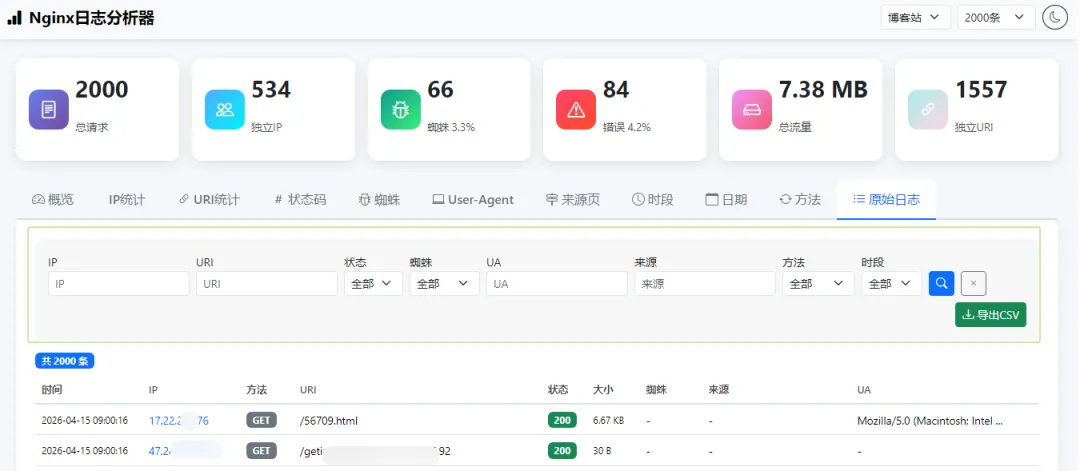
Task: Click the blue unique IP users icon
Action: (225, 109)
